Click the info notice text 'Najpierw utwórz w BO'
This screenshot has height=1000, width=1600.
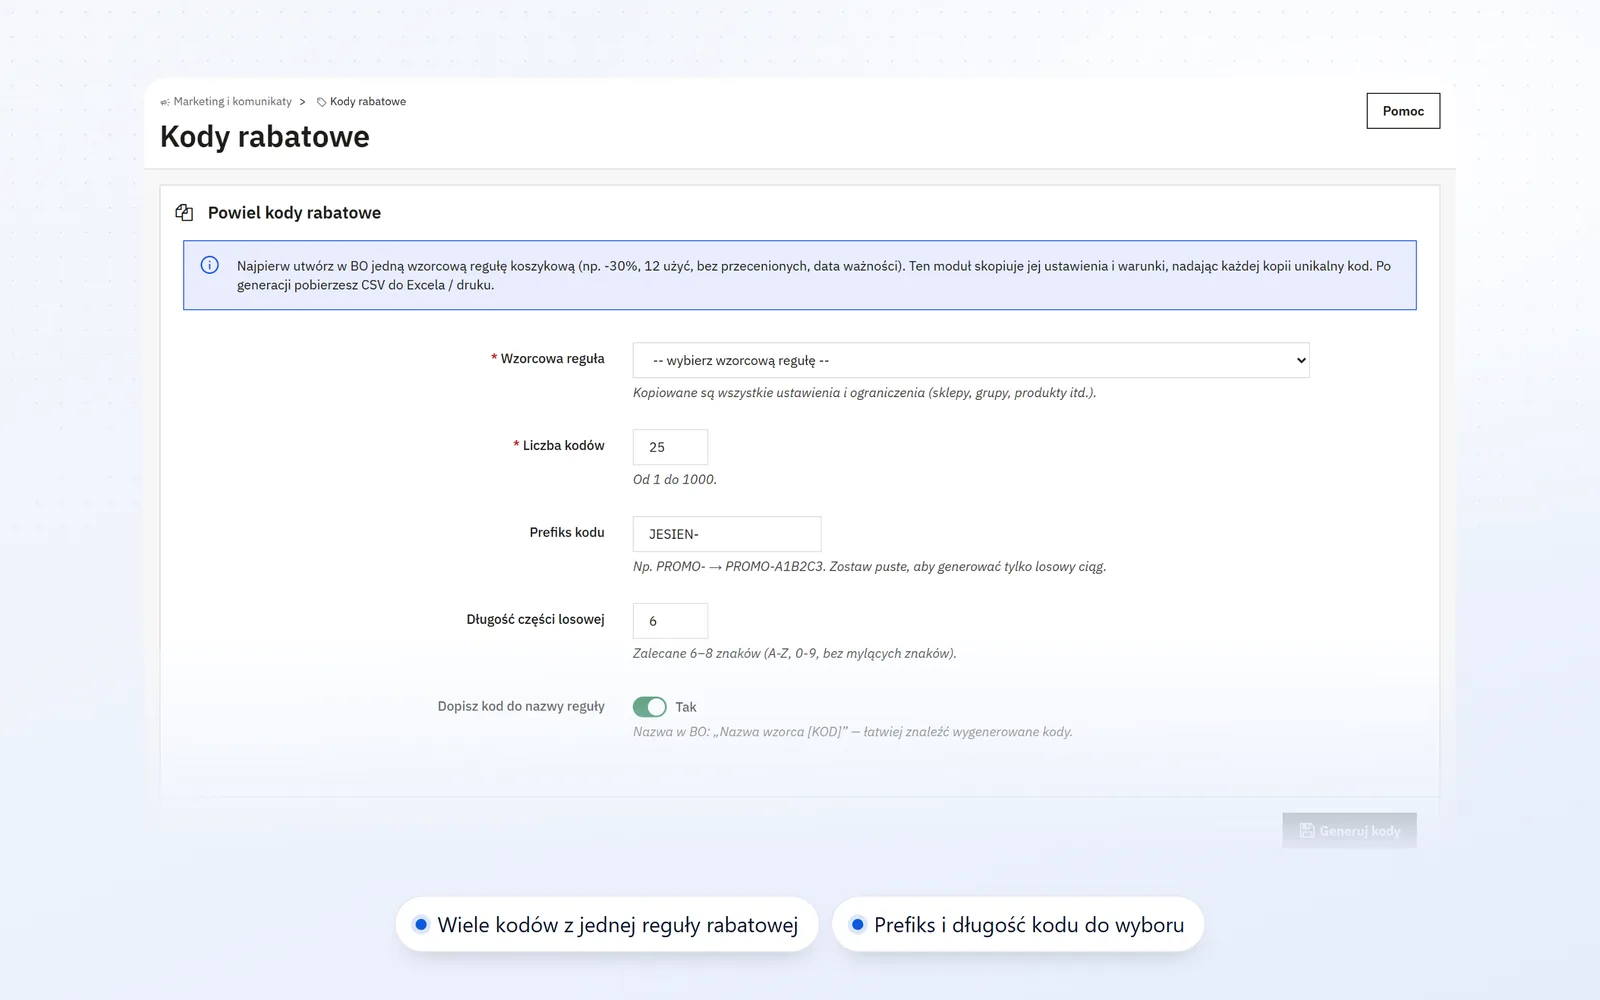814,275
